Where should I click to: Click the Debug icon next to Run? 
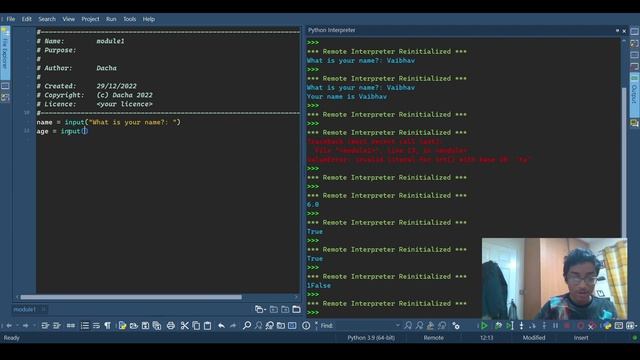498,326
